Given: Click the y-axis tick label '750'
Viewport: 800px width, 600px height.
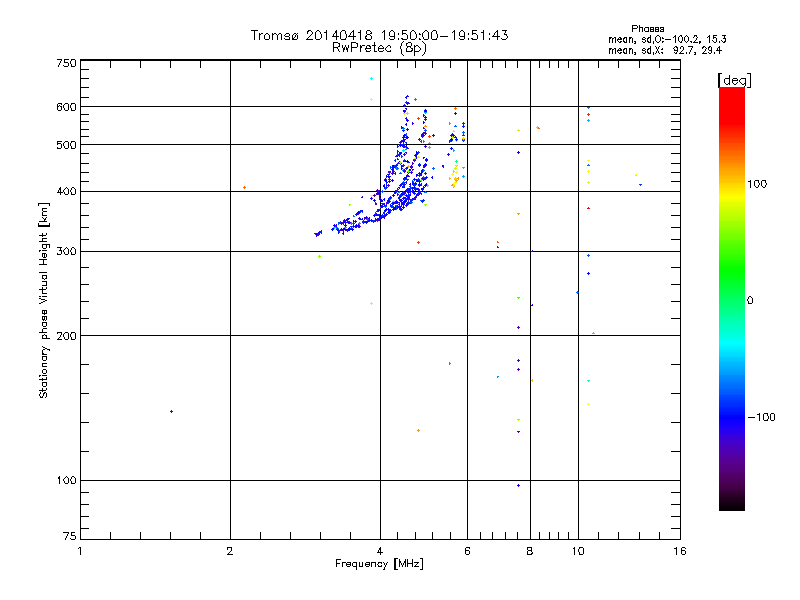Looking at the screenshot, I should coord(66,63).
